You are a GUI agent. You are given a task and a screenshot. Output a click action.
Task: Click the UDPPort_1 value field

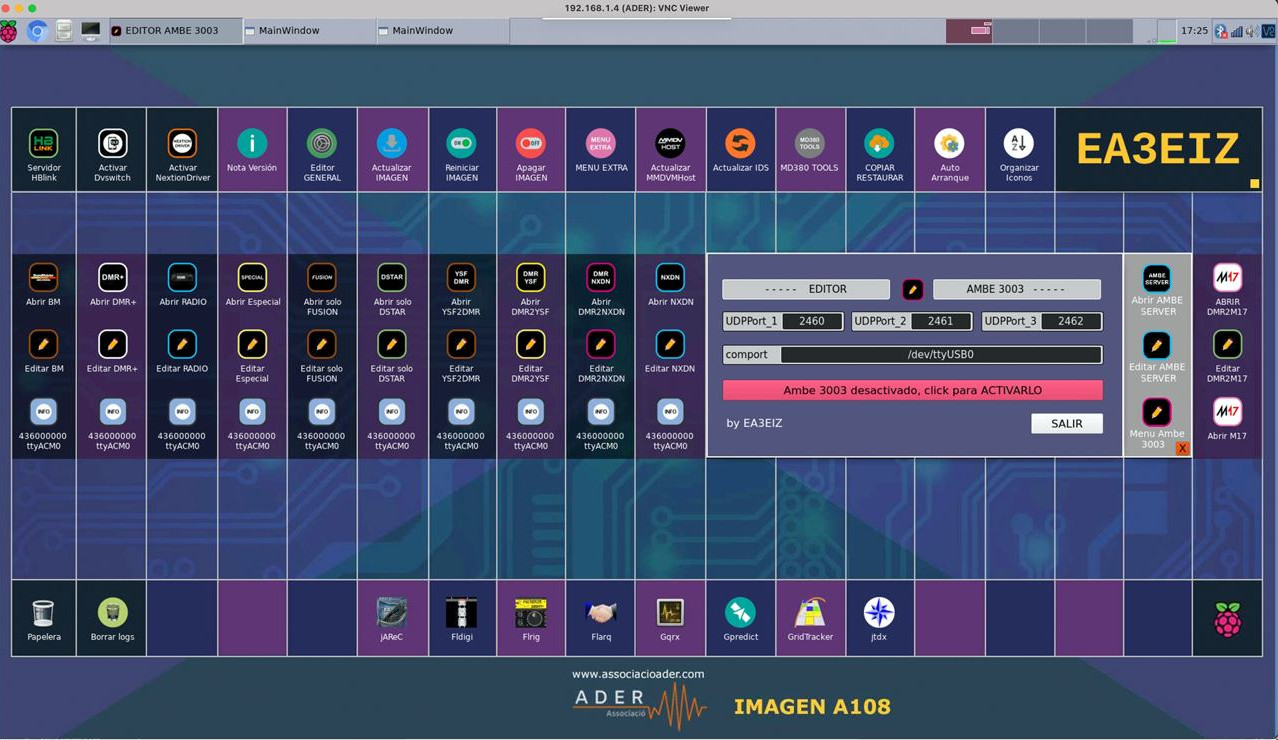pyautogui.click(x=811, y=321)
